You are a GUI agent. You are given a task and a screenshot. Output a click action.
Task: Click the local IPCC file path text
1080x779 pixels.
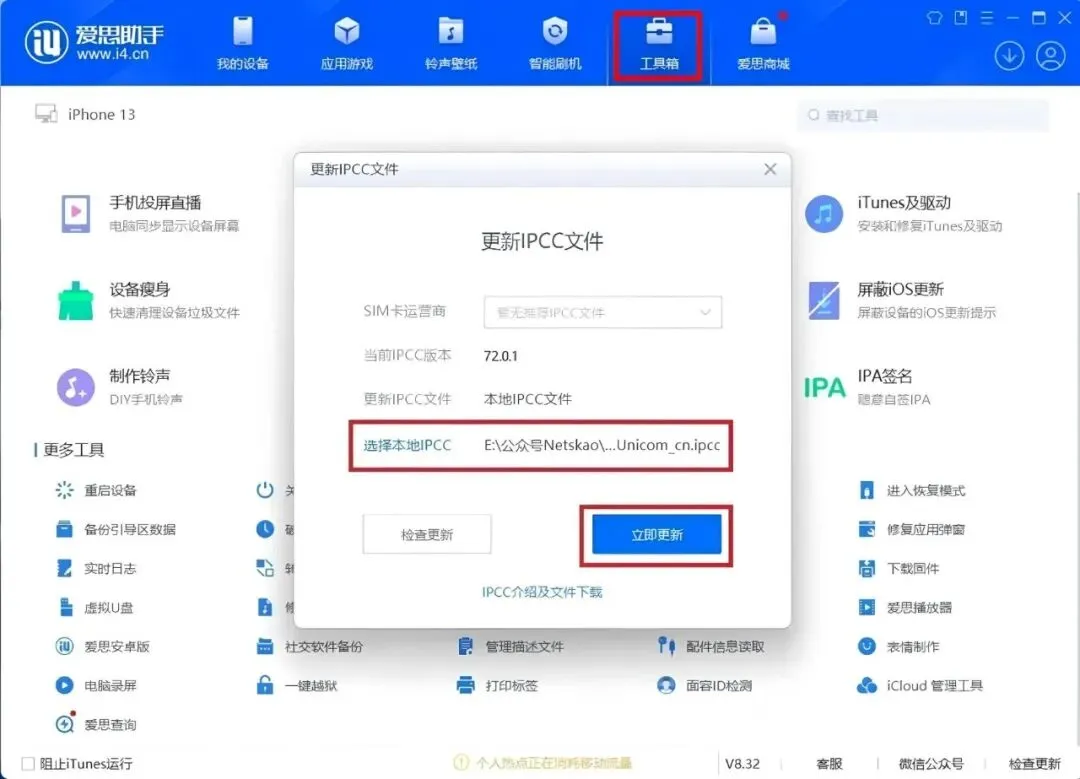(602, 446)
